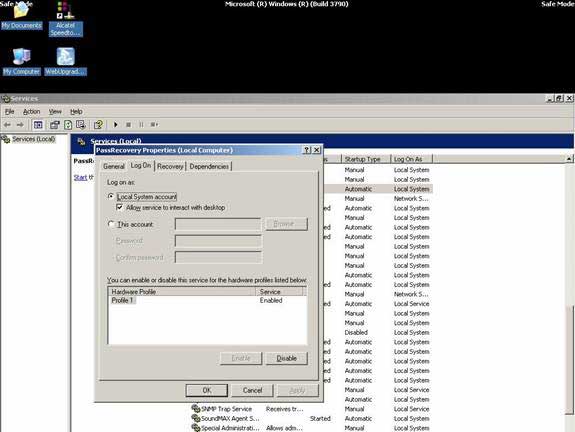575x432 pixels.
Task: Open the My Documents desktop icon
Action: [x=21, y=15]
